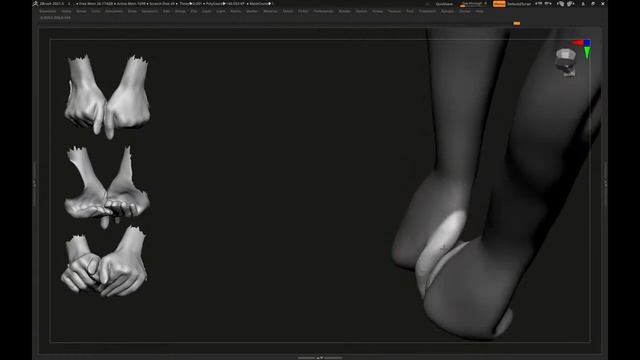Select the bottom hands reference image
Screen dimensions: 640x360
pos(104,260)
